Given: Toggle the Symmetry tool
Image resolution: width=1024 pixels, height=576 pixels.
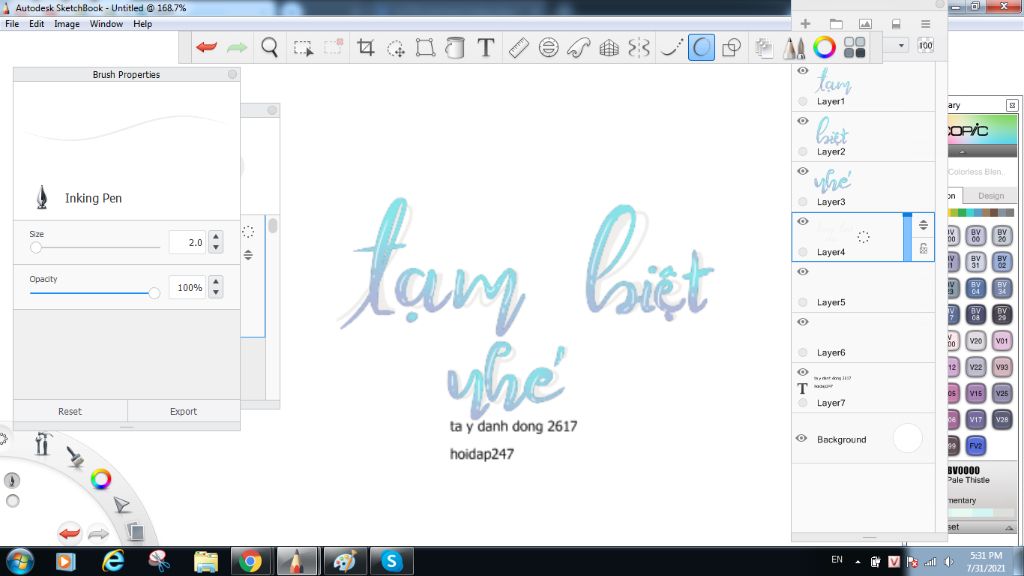Looking at the screenshot, I should pyautogui.click(x=639, y=47).
